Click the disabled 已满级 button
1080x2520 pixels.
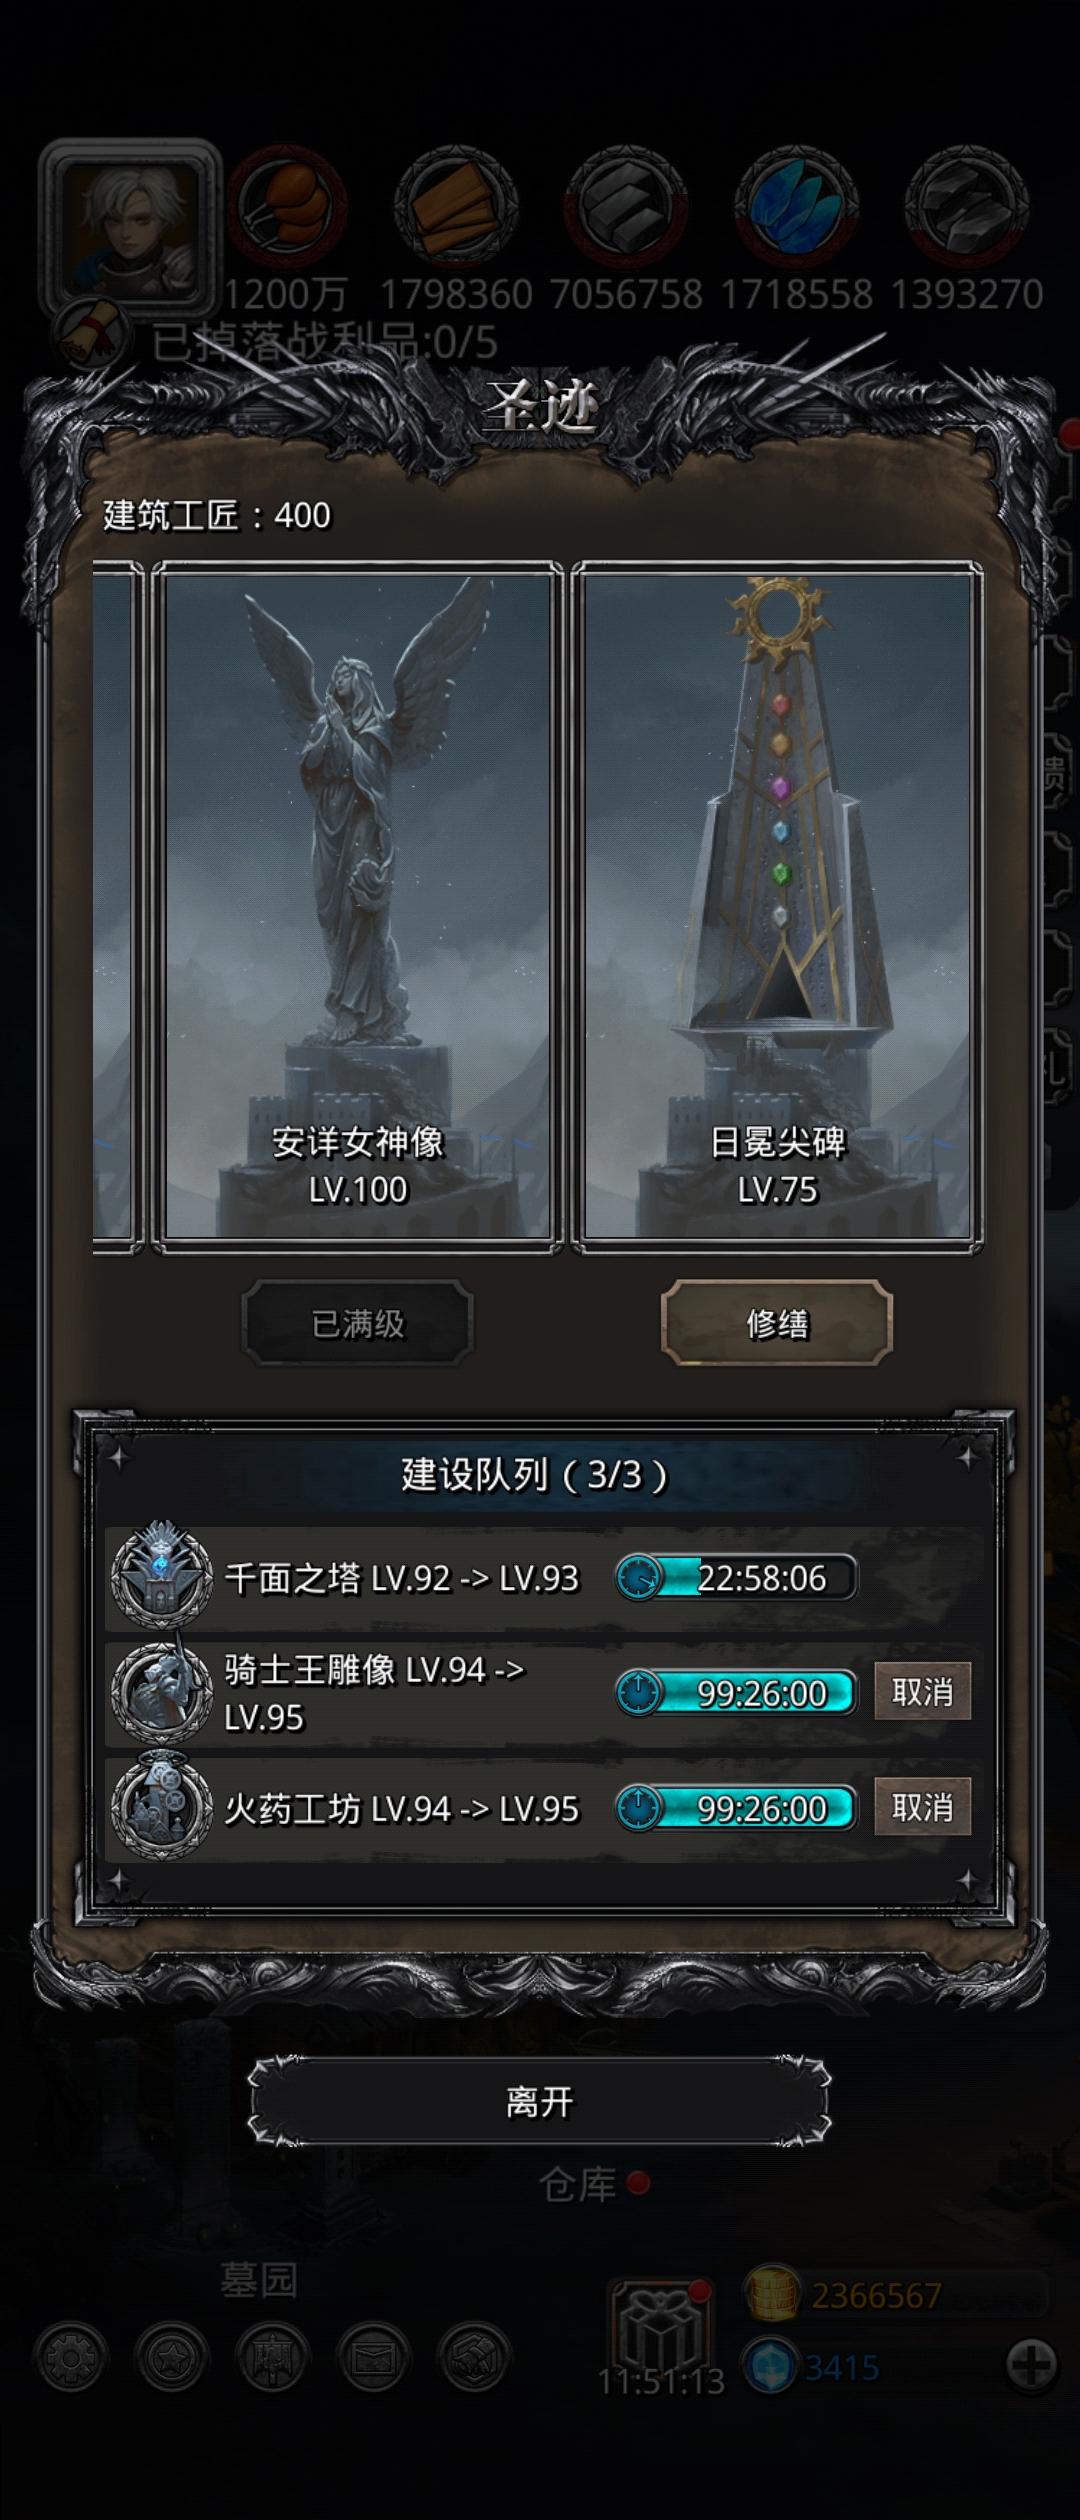click(358, 1323)
